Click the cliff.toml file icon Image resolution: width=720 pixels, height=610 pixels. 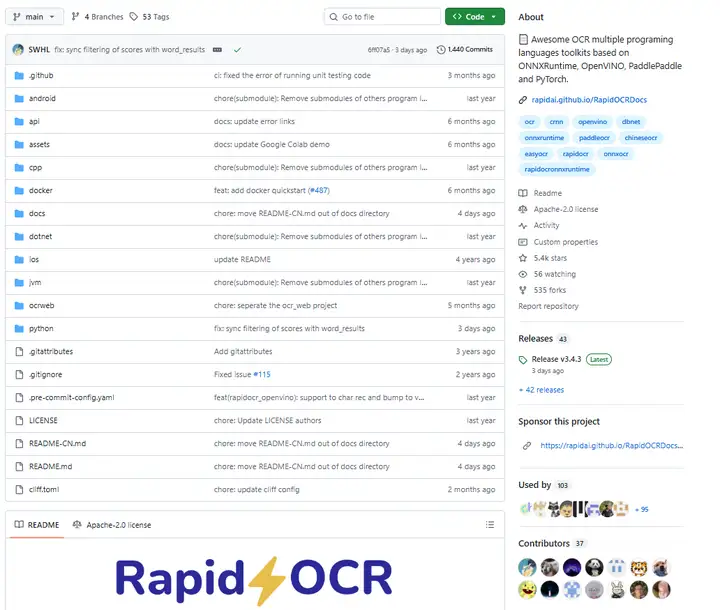click(19, 489)
